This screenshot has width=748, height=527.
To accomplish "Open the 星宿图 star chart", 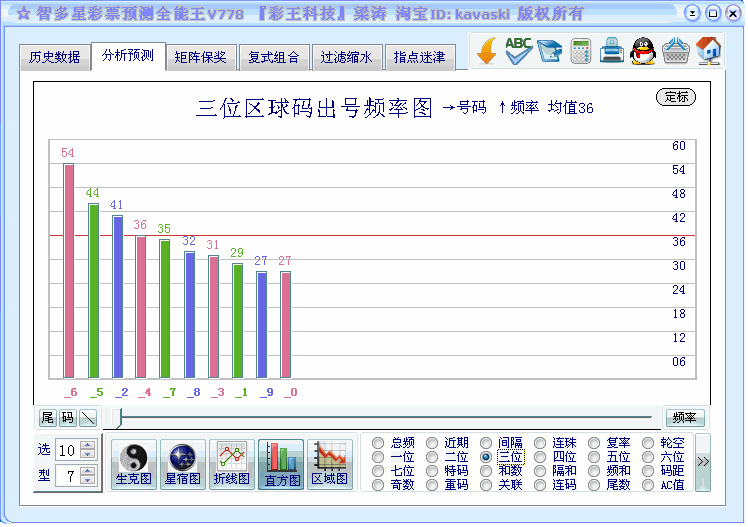I will tap(183, 465).
